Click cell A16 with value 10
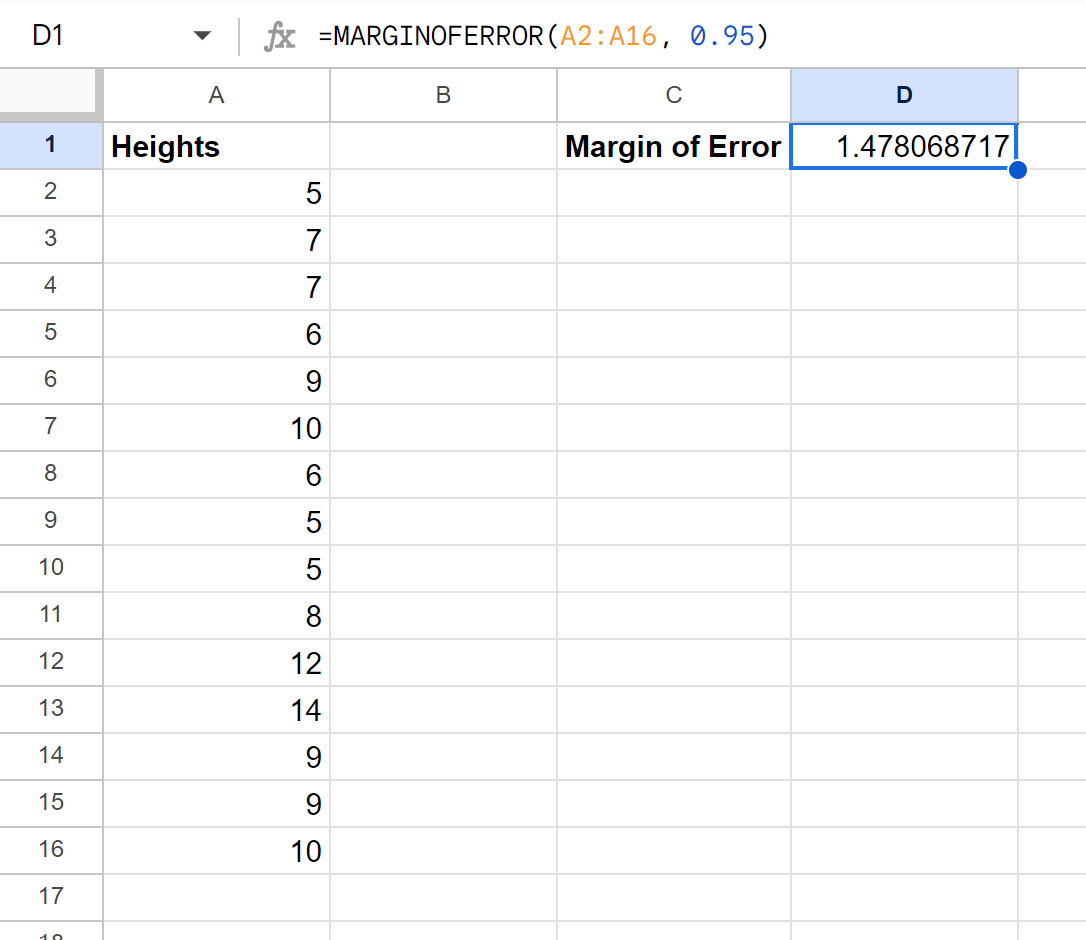1086x940 pixels. click(216, 851)
